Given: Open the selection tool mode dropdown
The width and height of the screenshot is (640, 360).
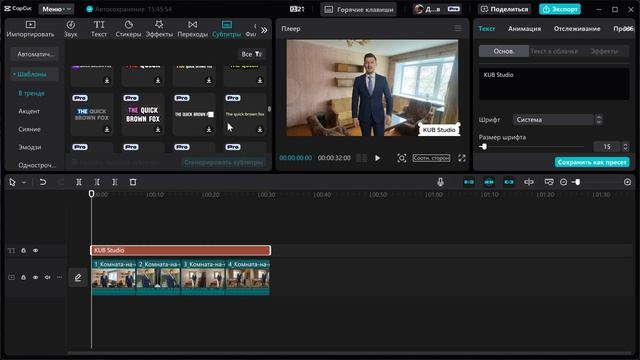Looking at the screenshot, I should [24, 182].
